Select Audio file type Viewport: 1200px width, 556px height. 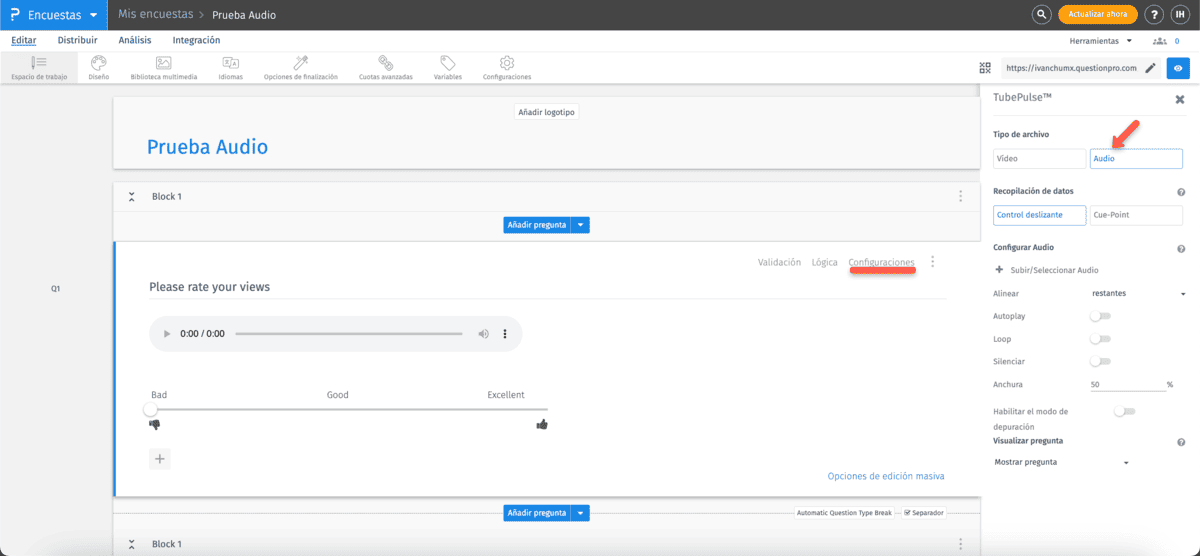[1136, 159]
